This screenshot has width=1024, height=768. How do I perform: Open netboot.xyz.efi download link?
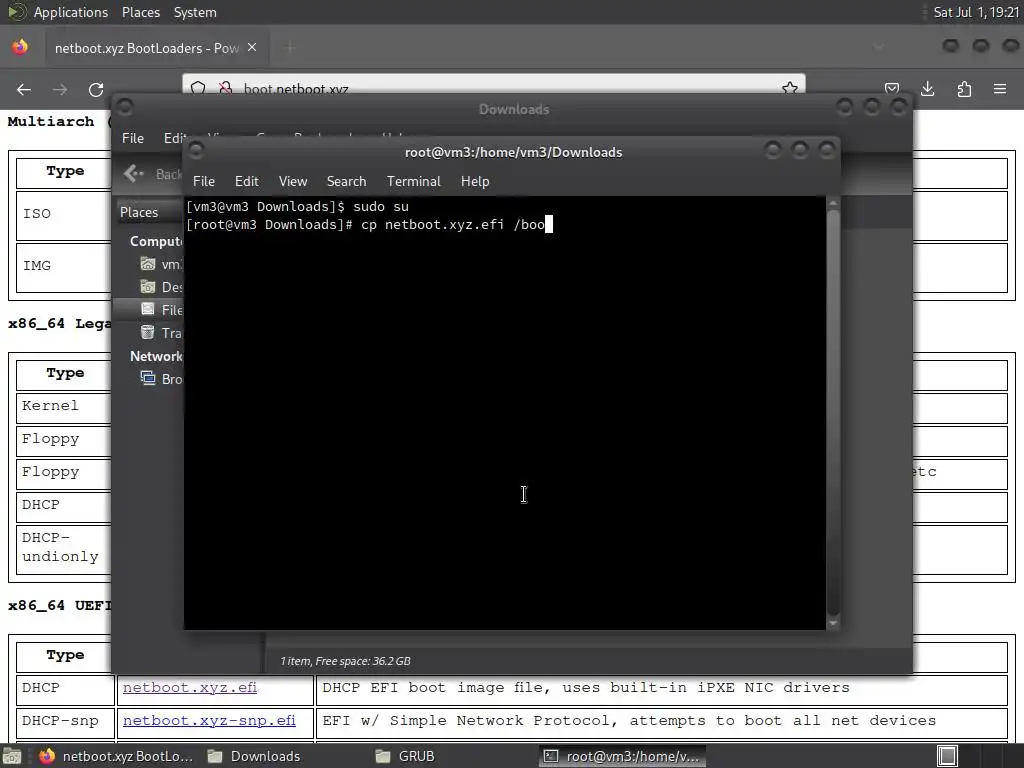click(190, 687)
